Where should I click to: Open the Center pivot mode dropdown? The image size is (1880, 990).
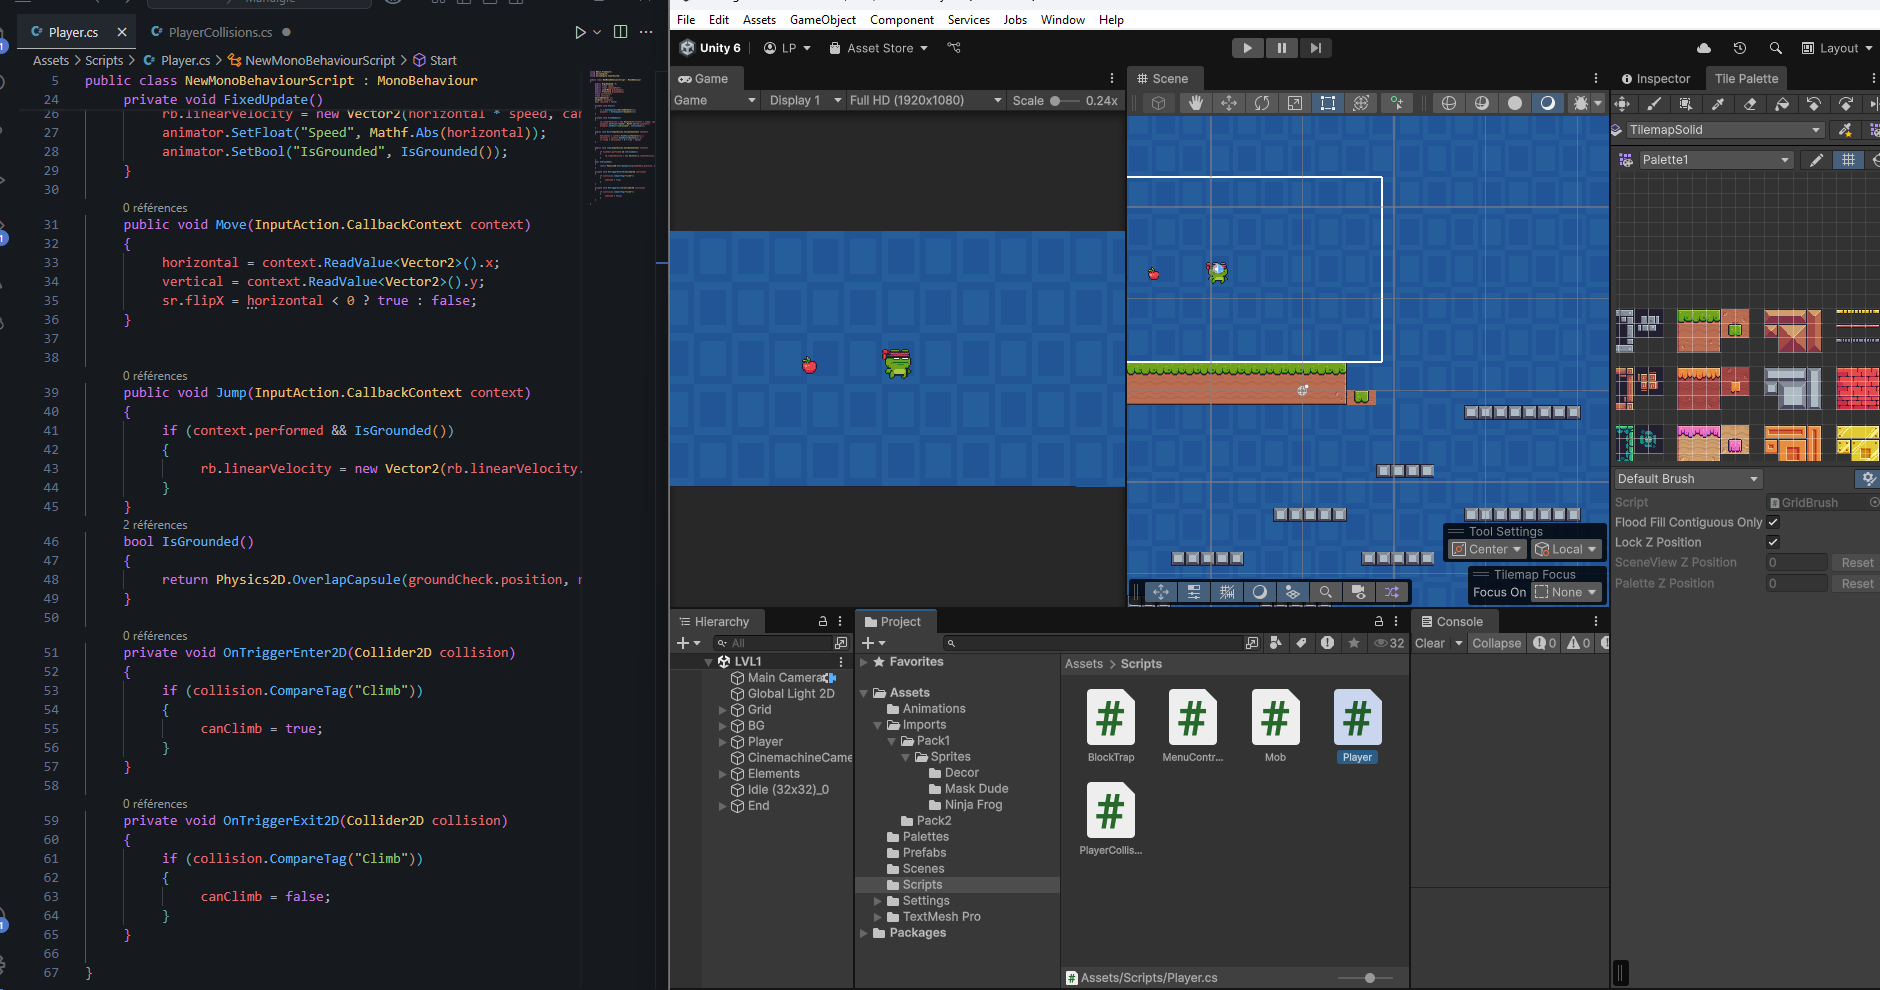coord(1487,549)
